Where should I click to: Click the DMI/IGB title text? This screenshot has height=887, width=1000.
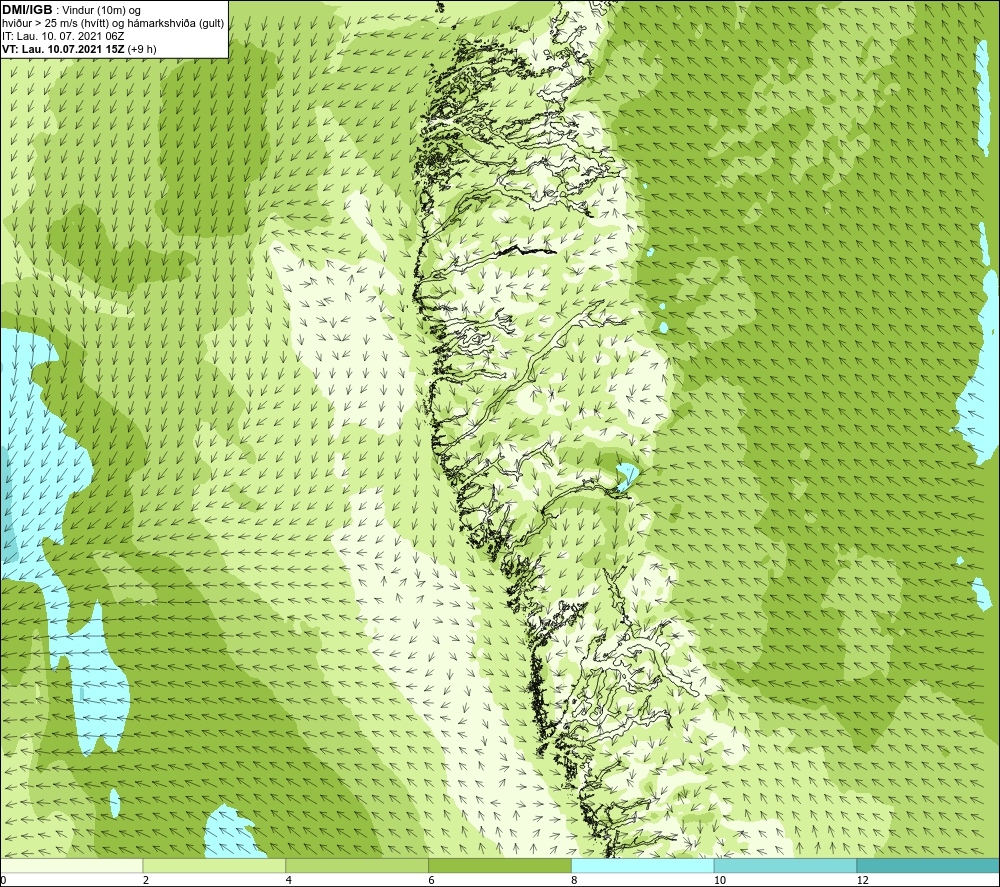click(27, 10)
